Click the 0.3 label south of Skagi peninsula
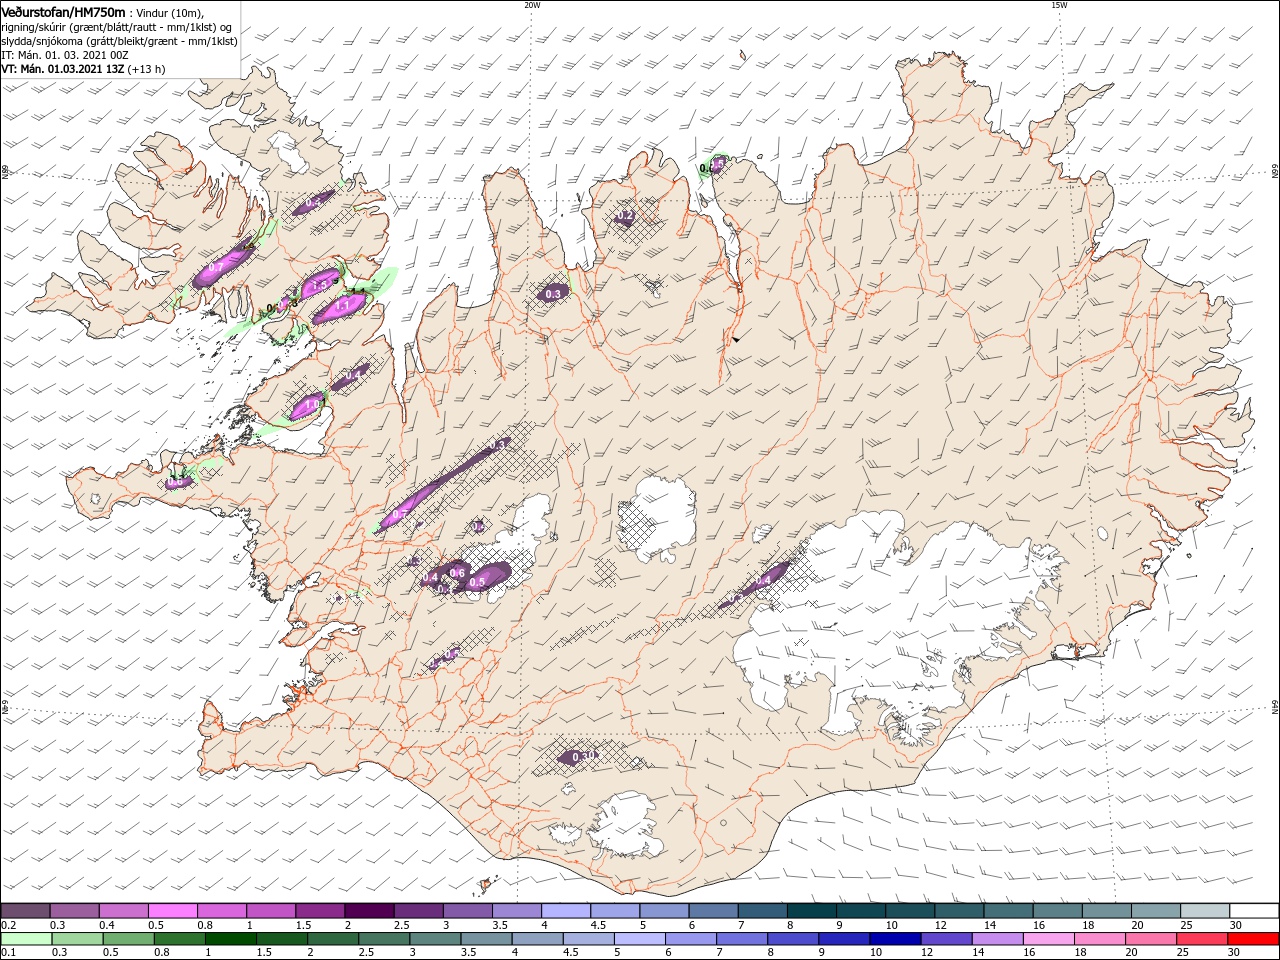Screen dimensions: 1280x960 [x=553, y=293]
